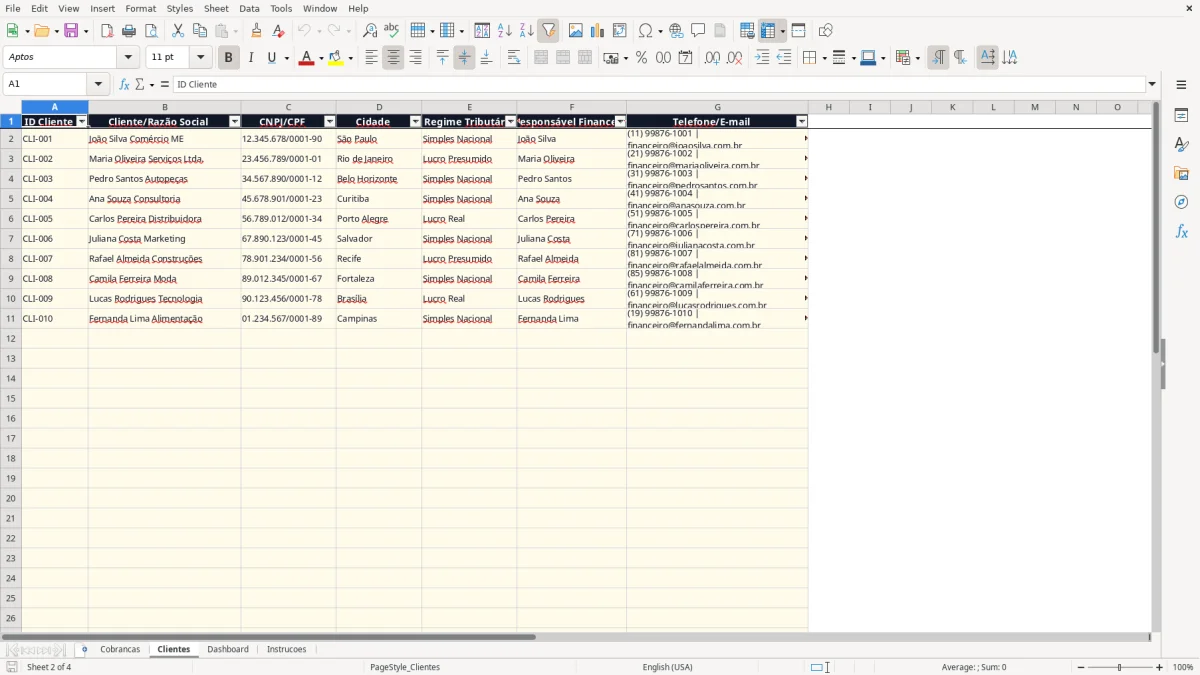Click the formula input line

tap(659, 84)
